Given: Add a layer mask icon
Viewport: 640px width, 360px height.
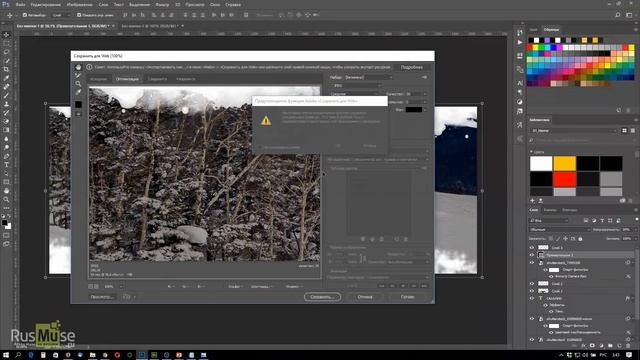Looking at the screenshot, I should point(592,346).
